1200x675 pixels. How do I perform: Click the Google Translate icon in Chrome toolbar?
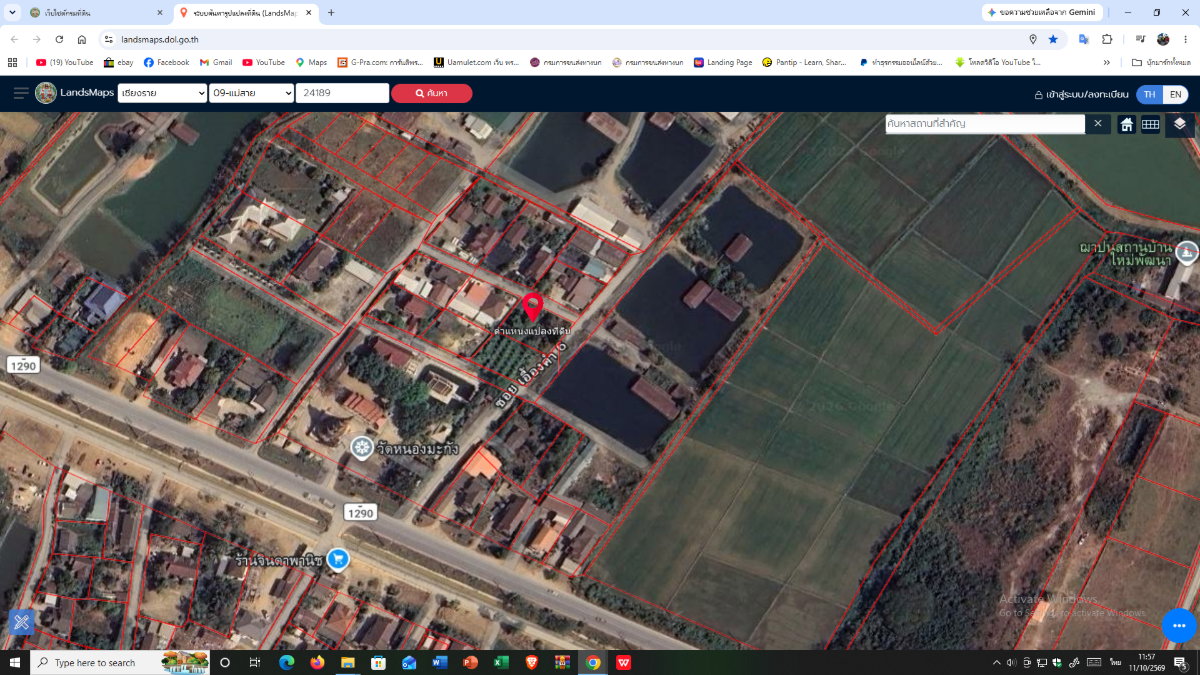(x=1083, y=39)
